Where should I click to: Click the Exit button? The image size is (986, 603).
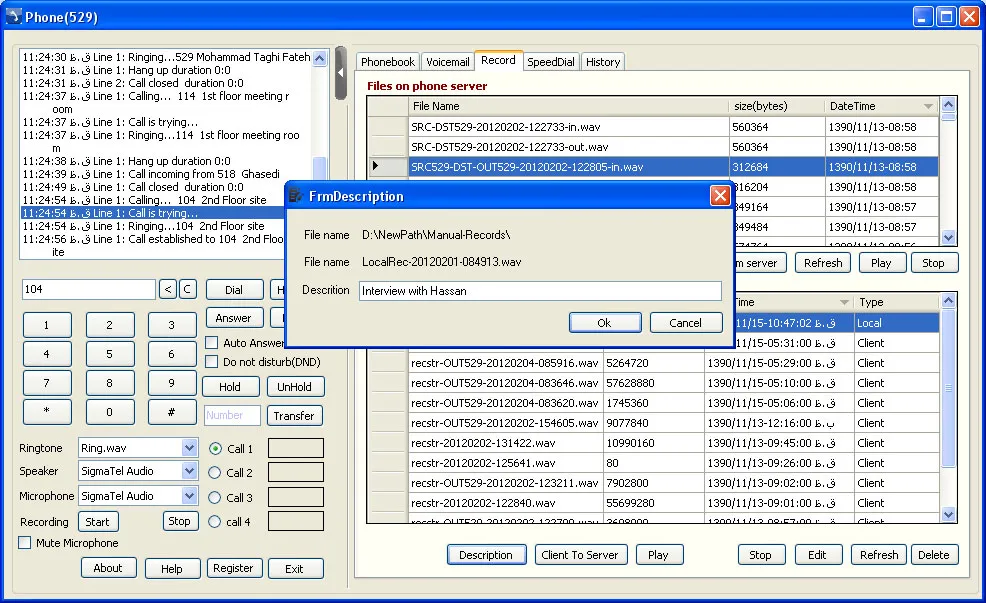click(x=295, y=568)
